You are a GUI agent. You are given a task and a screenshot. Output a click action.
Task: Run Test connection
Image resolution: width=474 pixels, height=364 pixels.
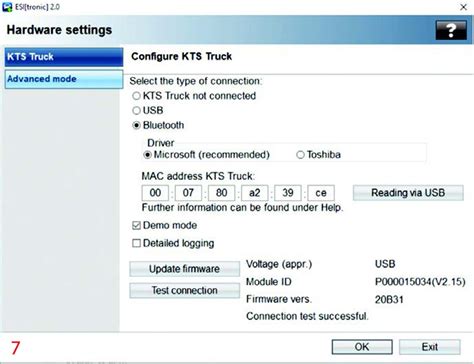click(x=184, y=290)
